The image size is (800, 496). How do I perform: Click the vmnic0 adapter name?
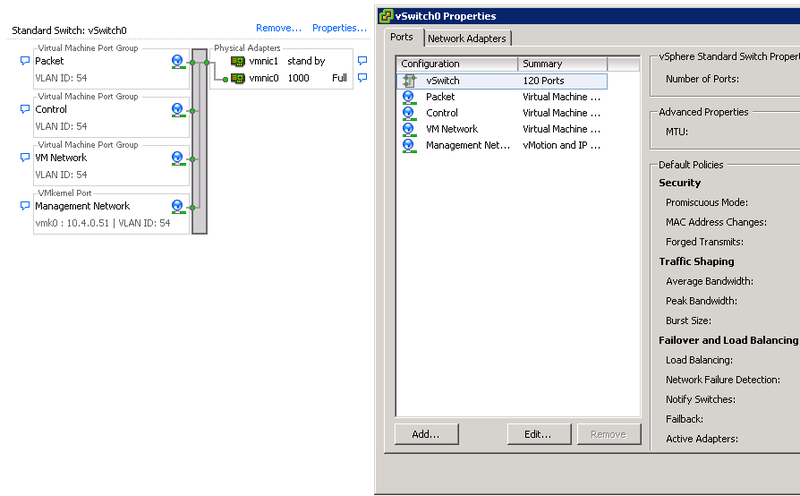264,78
